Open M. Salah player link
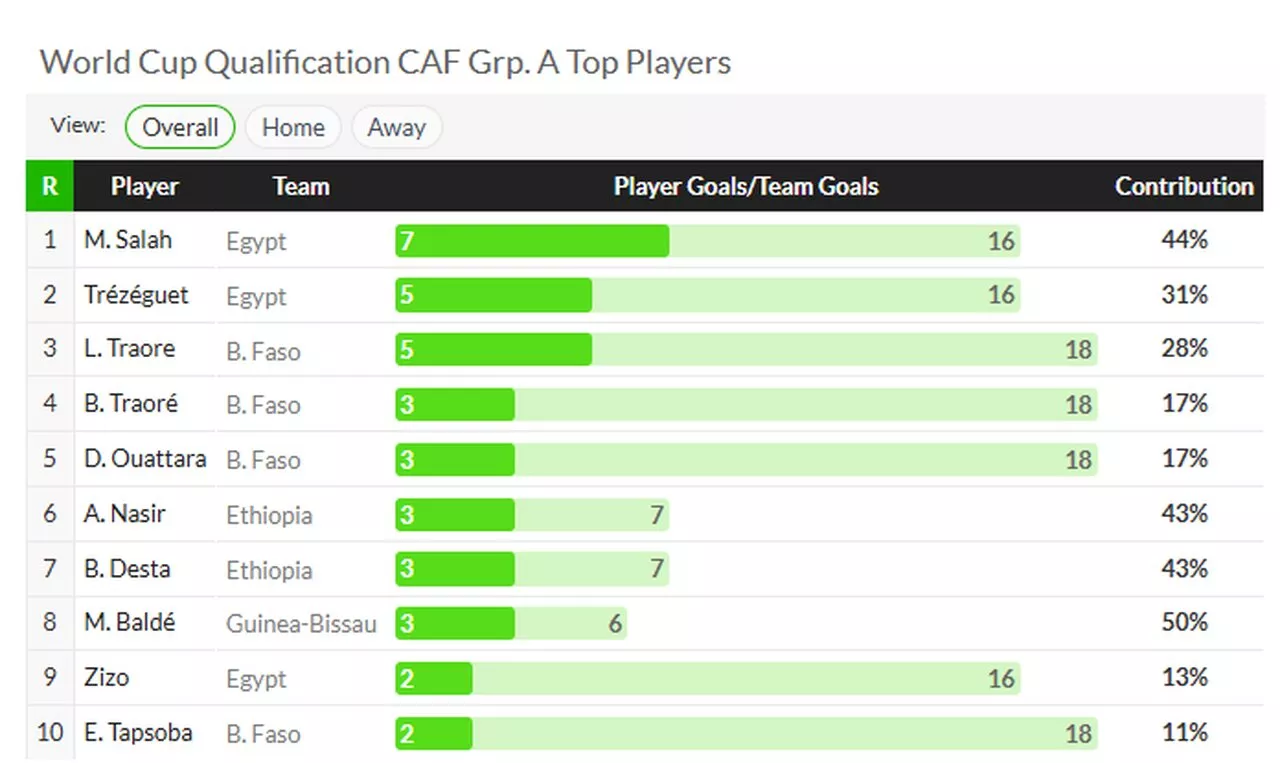This screenshot has width=1280, height=763. (128, 240)
